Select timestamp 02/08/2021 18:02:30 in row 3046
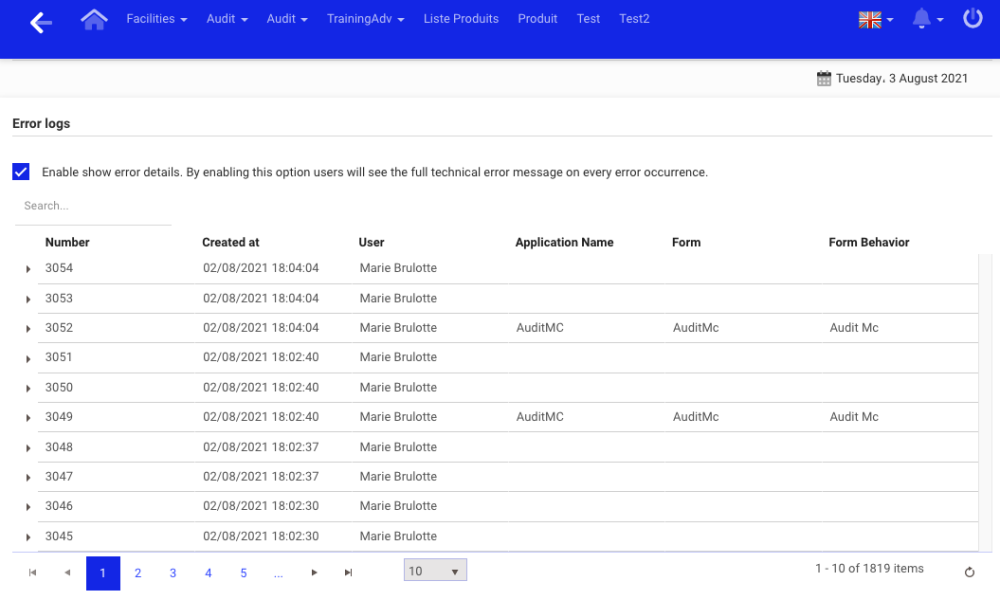This screenshot has width=1000, height=600. tap(261, 506)
